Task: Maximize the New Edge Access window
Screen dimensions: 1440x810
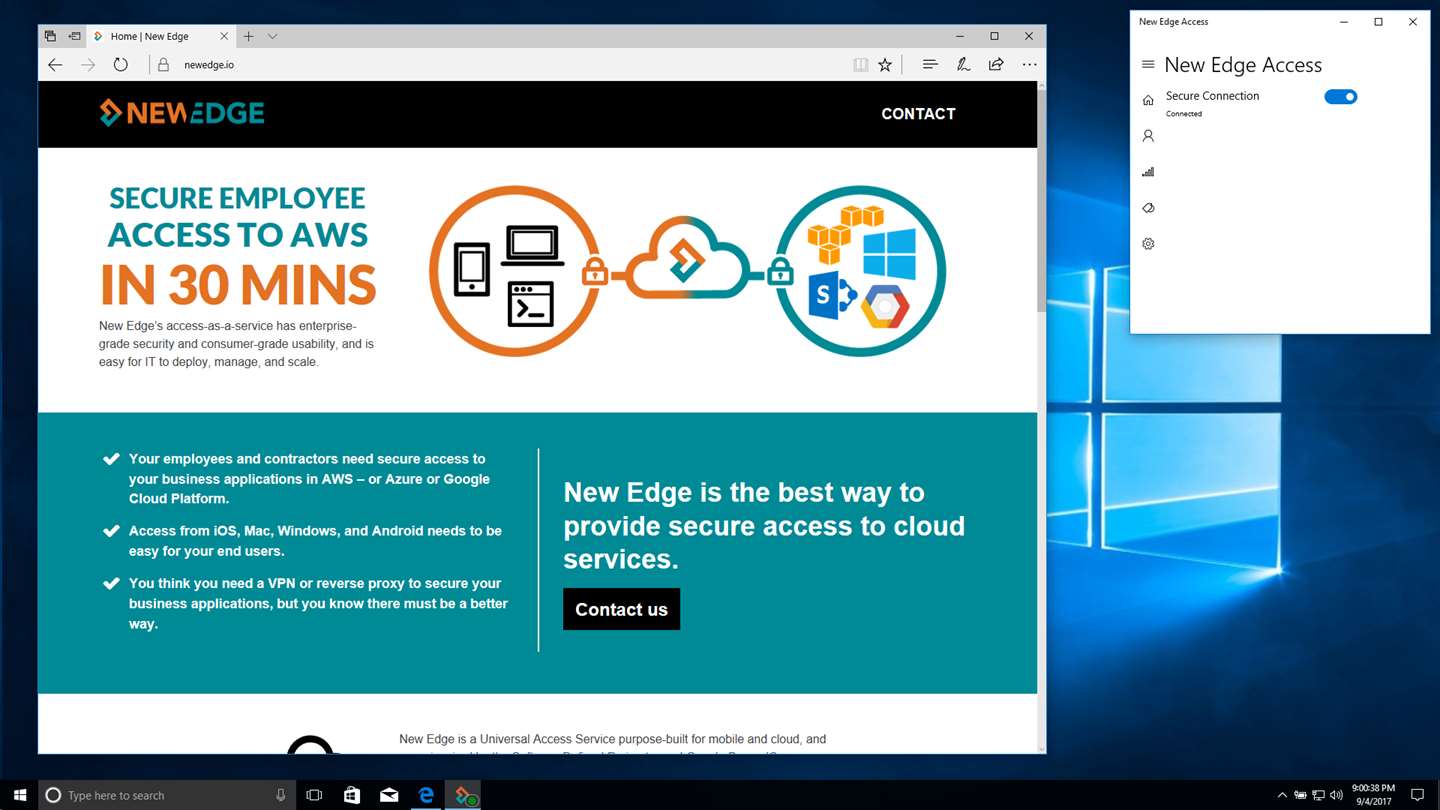Action: 1378,22
